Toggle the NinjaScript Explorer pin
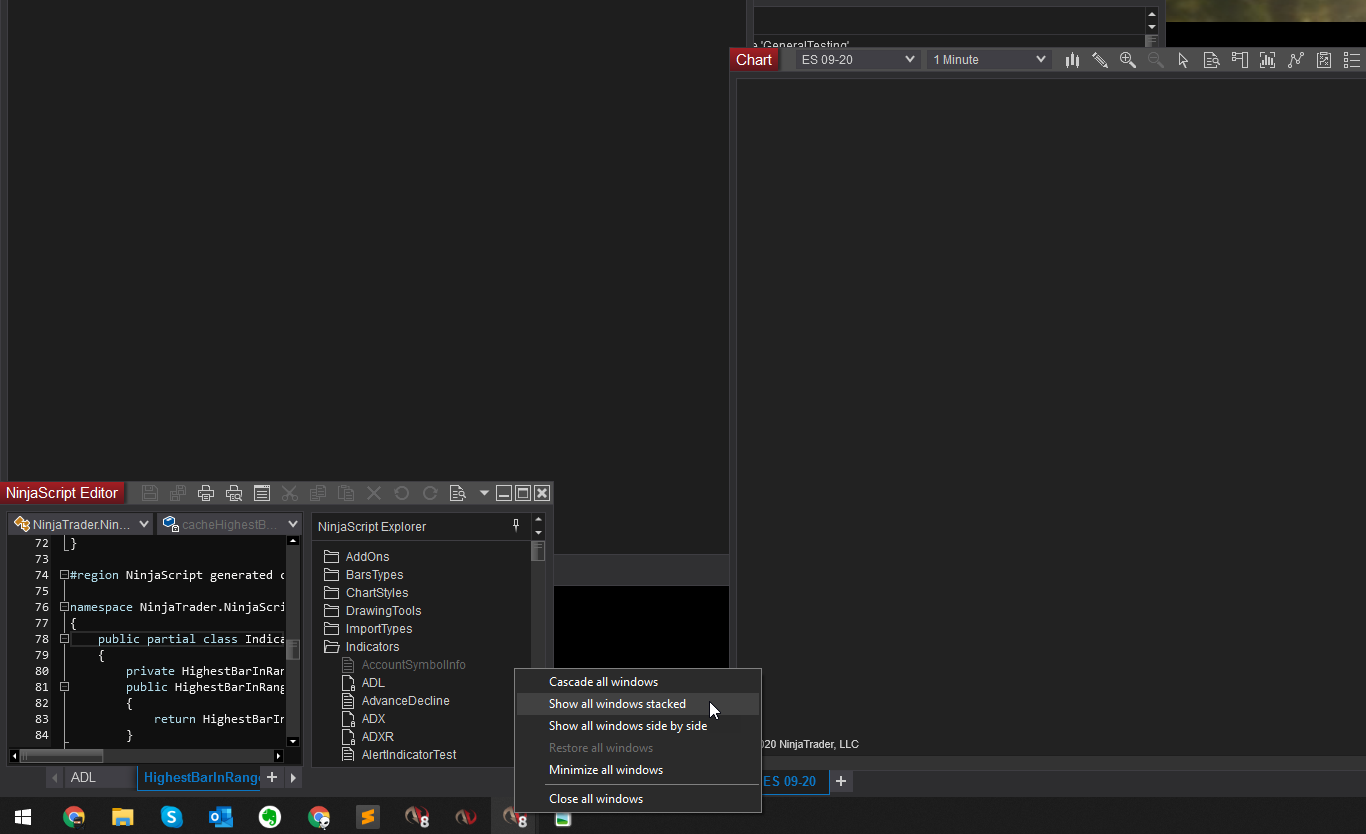 coord(516,525)
